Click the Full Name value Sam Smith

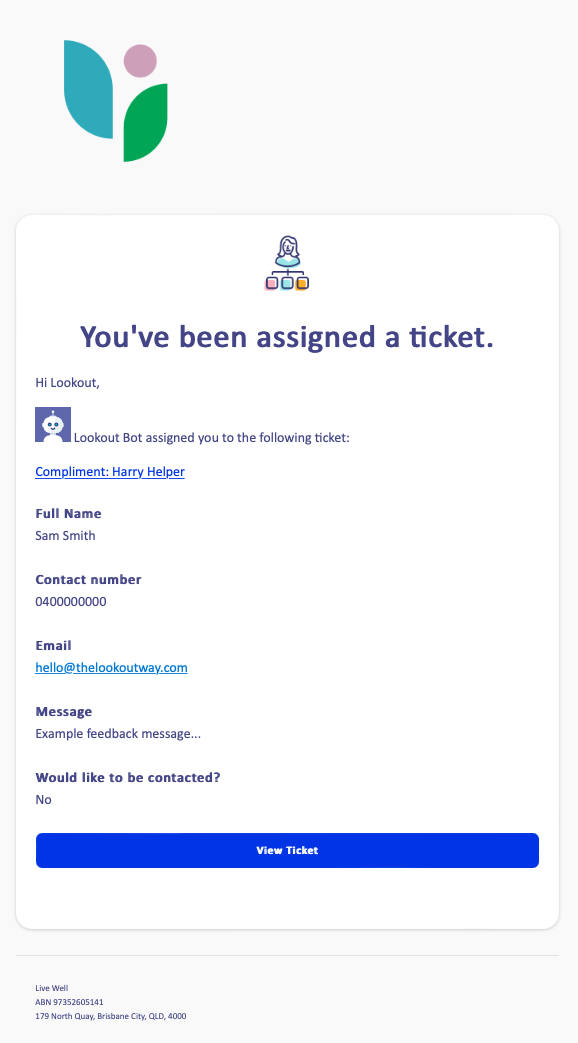pyautogui.click(x=65, y=535)
